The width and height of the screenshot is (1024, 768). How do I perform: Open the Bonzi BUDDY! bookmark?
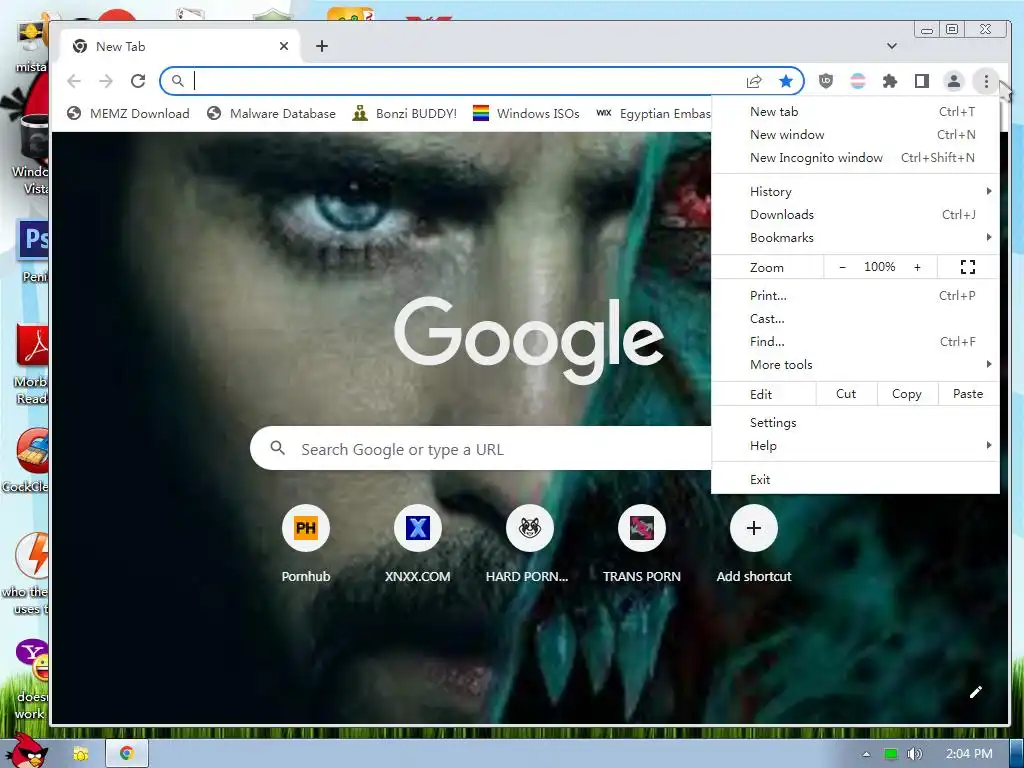[x=404, y=114]
